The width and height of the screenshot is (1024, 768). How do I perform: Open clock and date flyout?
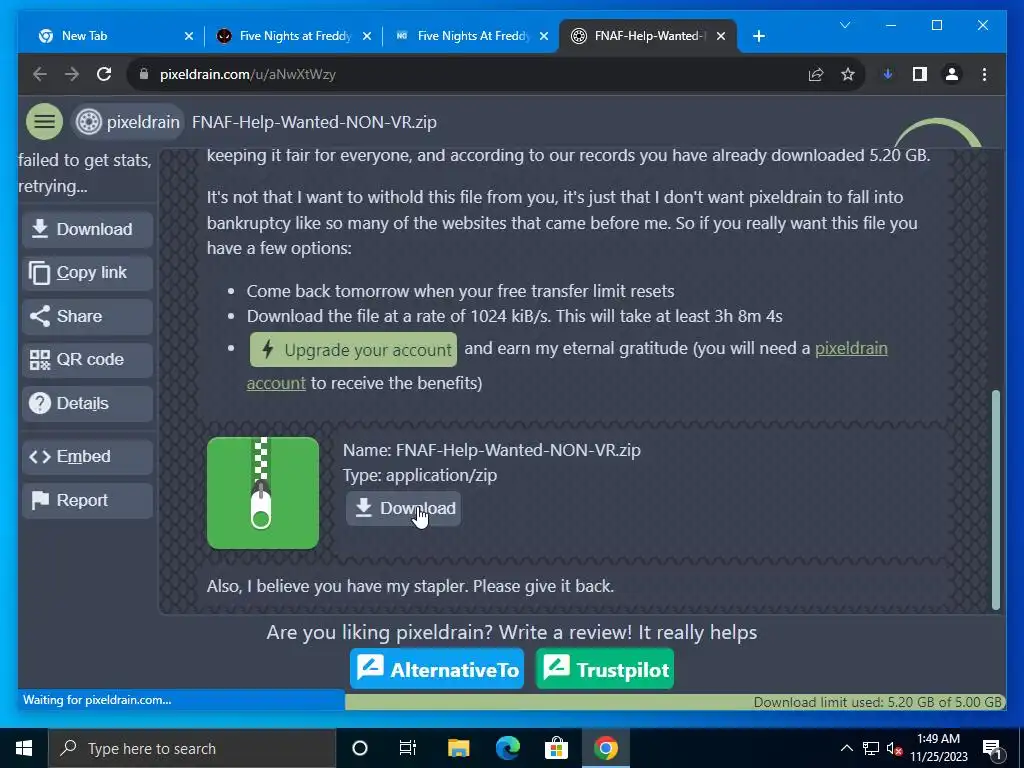click(938, 748)
